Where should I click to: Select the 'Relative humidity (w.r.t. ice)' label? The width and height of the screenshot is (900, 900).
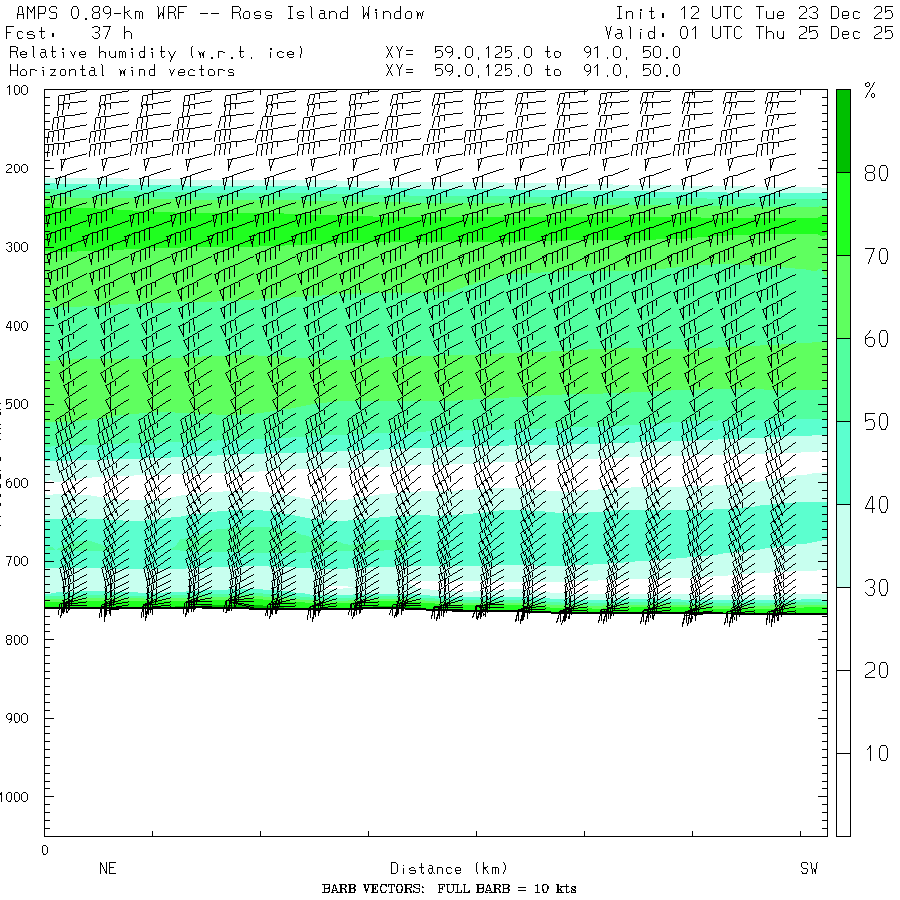pos(156,52)
